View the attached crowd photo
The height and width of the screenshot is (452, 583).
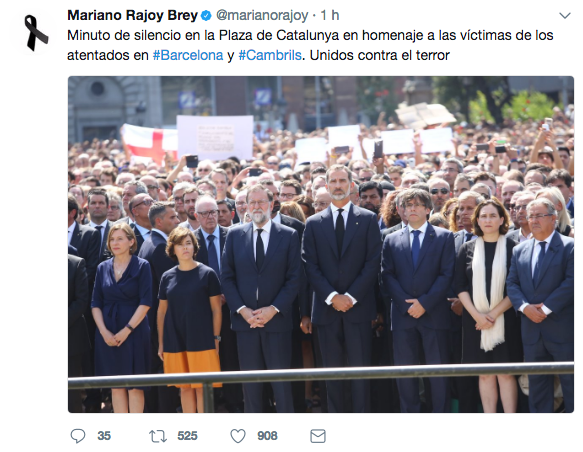(x=321, y=244)
